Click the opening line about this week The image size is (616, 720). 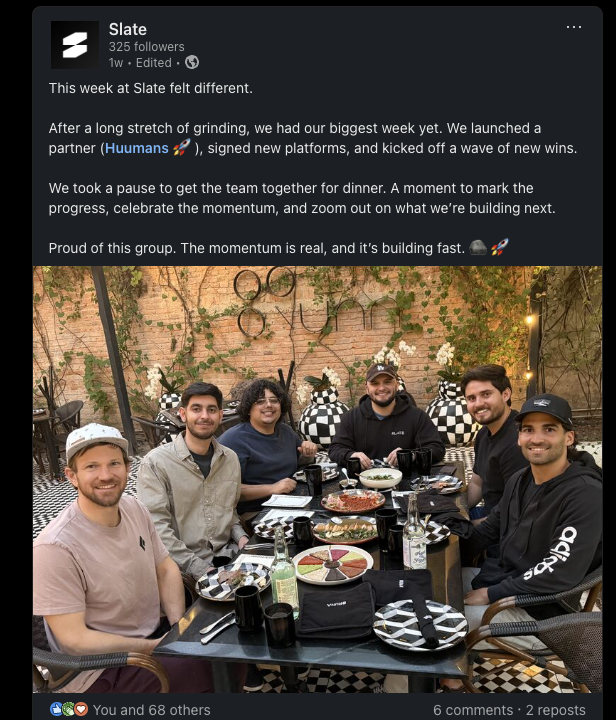tap(151, 88)
